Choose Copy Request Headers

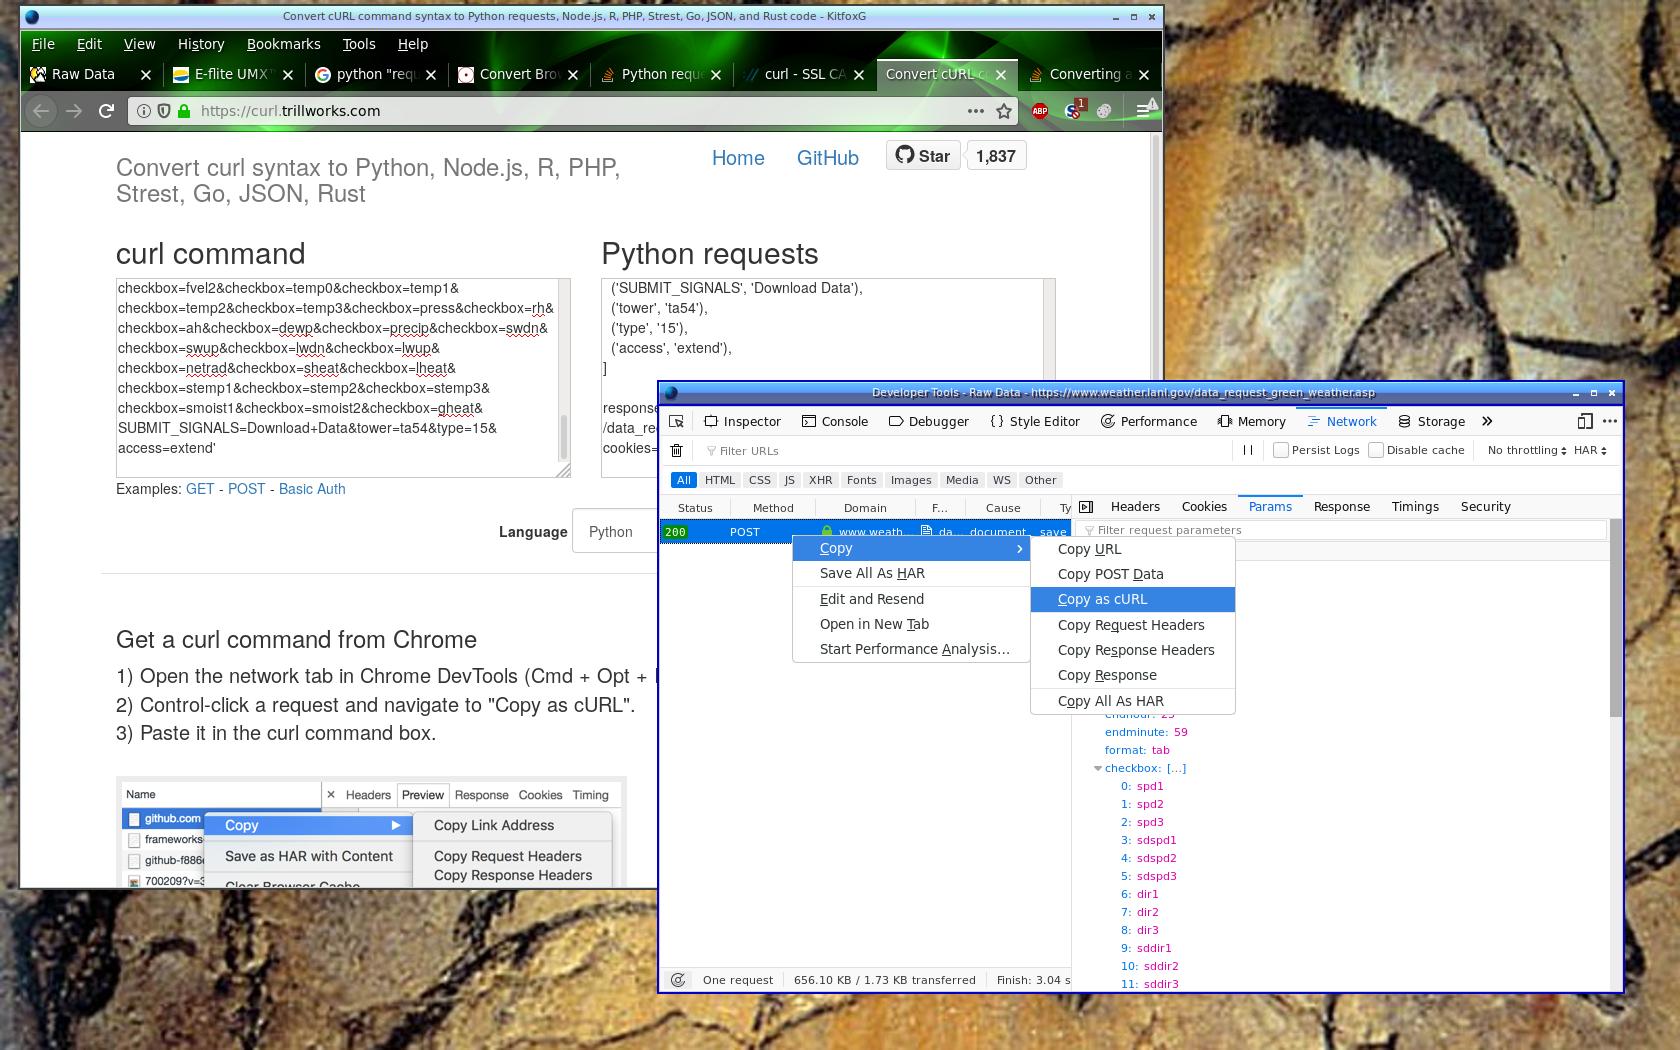1133,625
